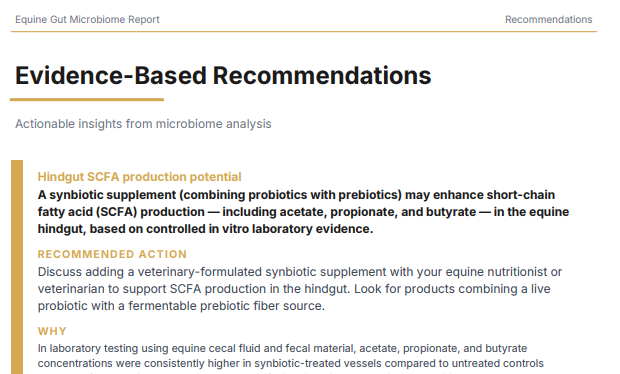Click the paragraph starting Discuss adding a veterinary-formulated
The image size is (620, 374).
(300, 289)
